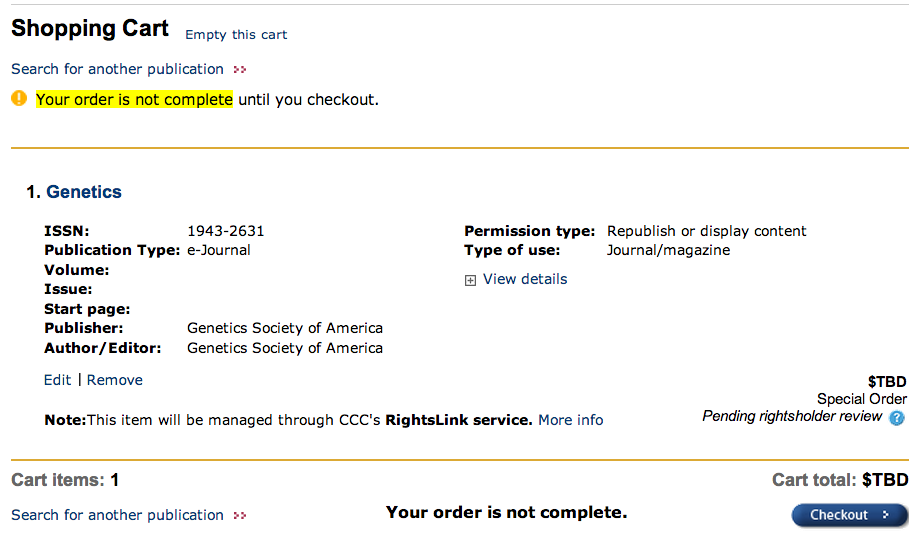Edit the Genetics cart item
The height and width of the screenshot is (543, 918).
tap(57, 380)
